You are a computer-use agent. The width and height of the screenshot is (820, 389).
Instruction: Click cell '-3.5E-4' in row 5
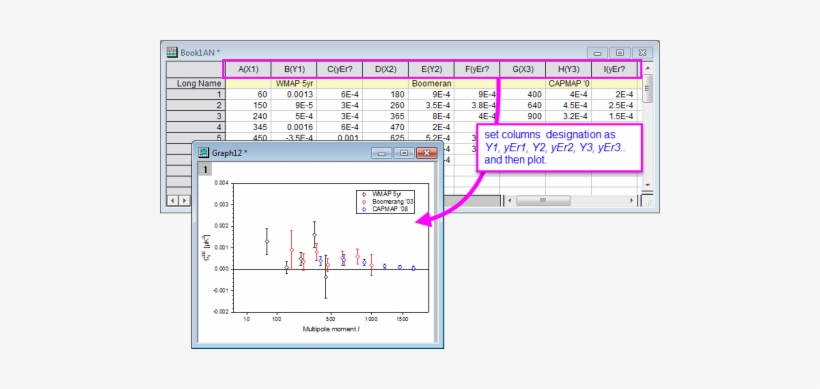tap(294, 138)
